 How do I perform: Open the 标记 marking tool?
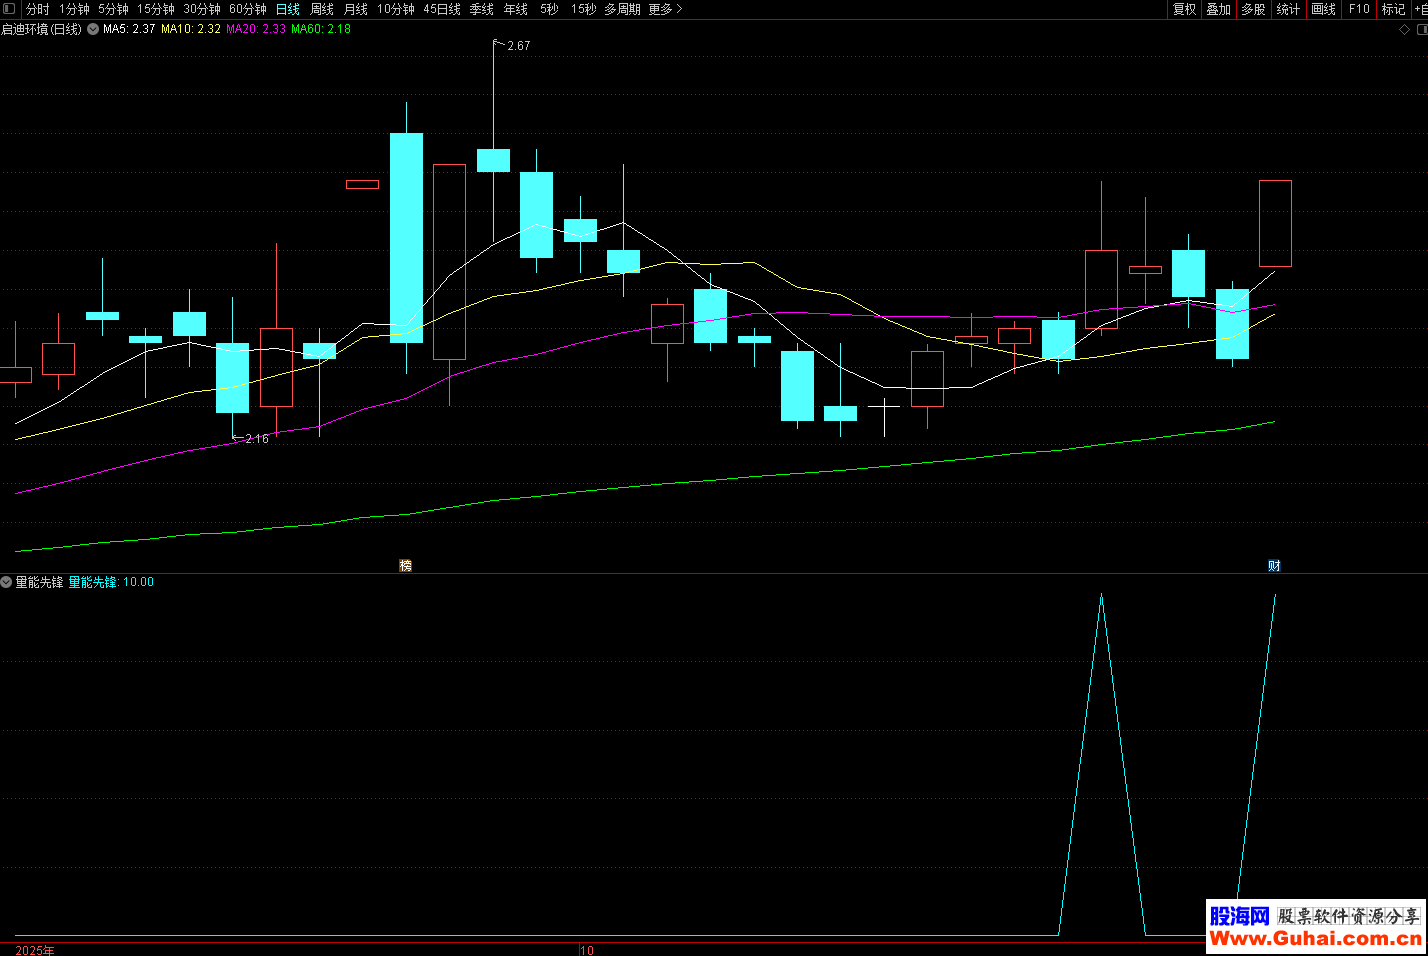point(1393,9)
